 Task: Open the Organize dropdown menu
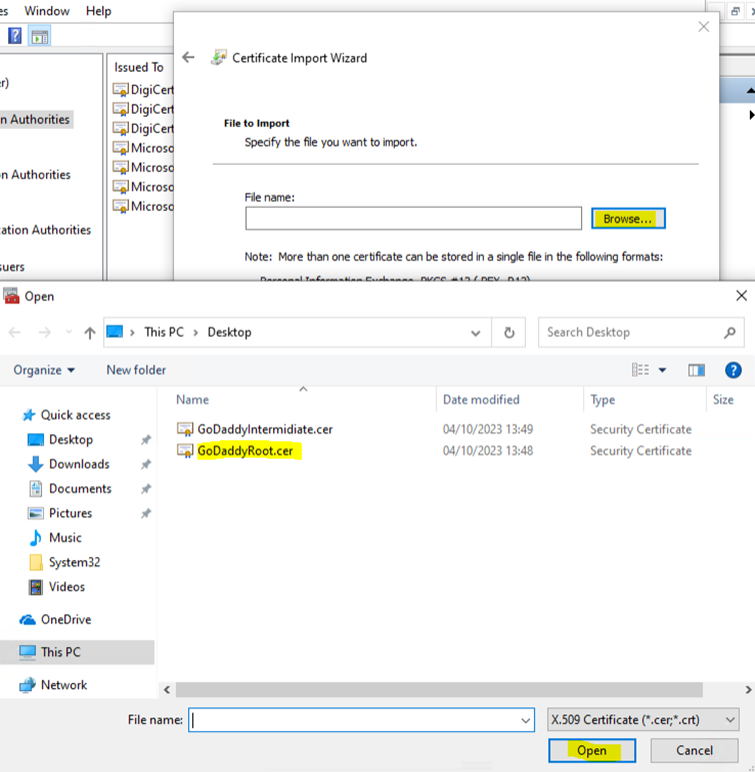click(x=44, y=370)
